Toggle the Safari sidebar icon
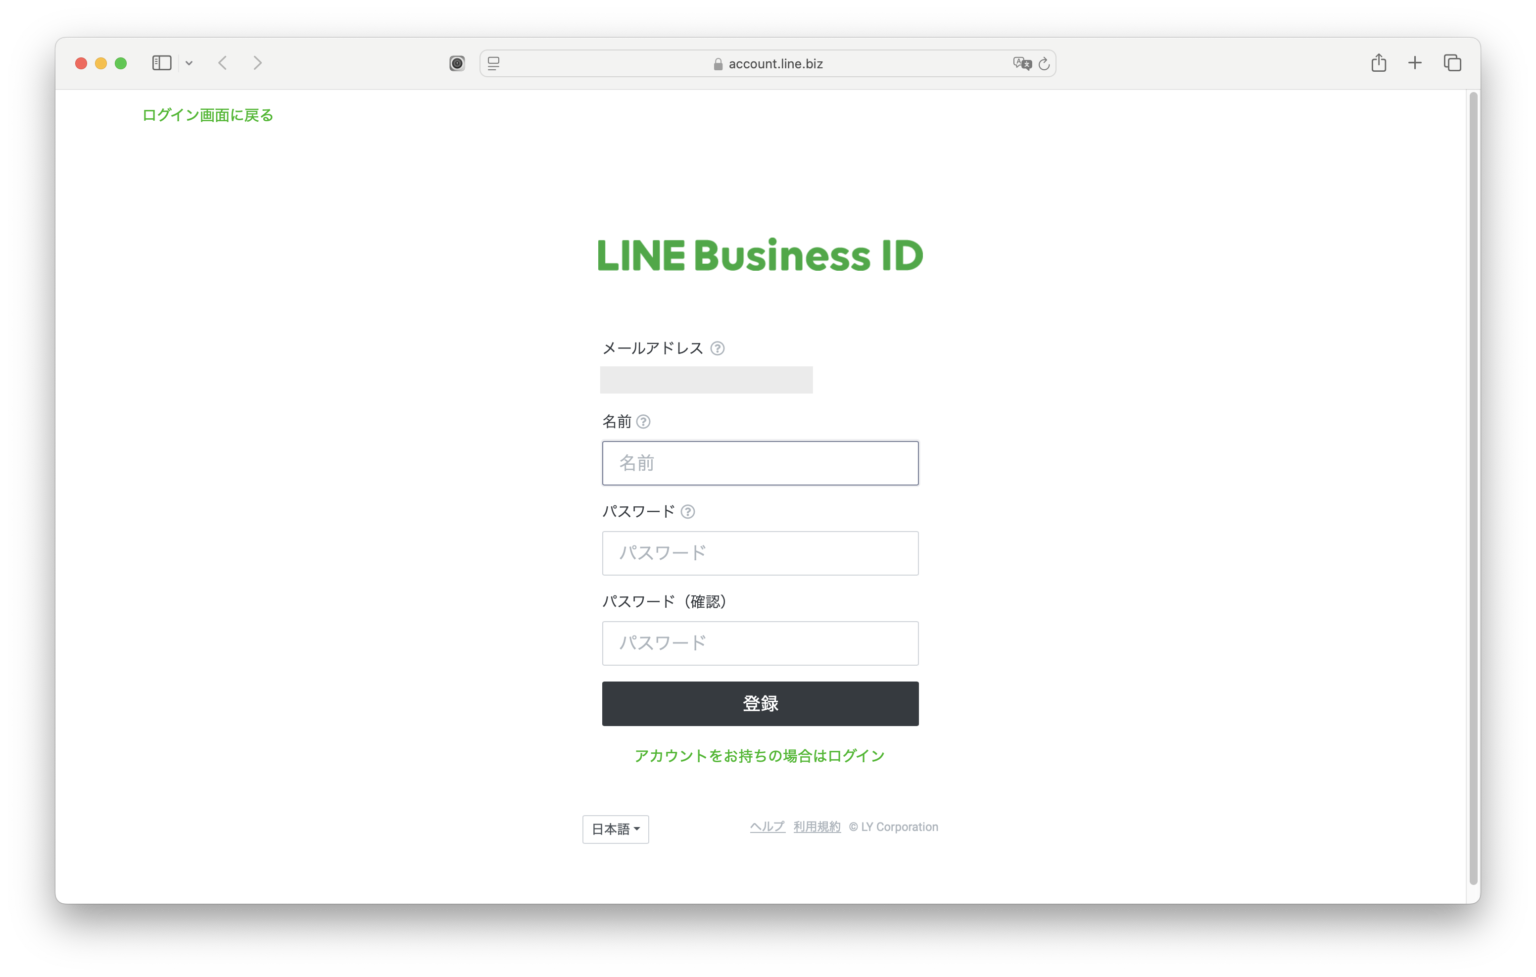 (162, 63)
